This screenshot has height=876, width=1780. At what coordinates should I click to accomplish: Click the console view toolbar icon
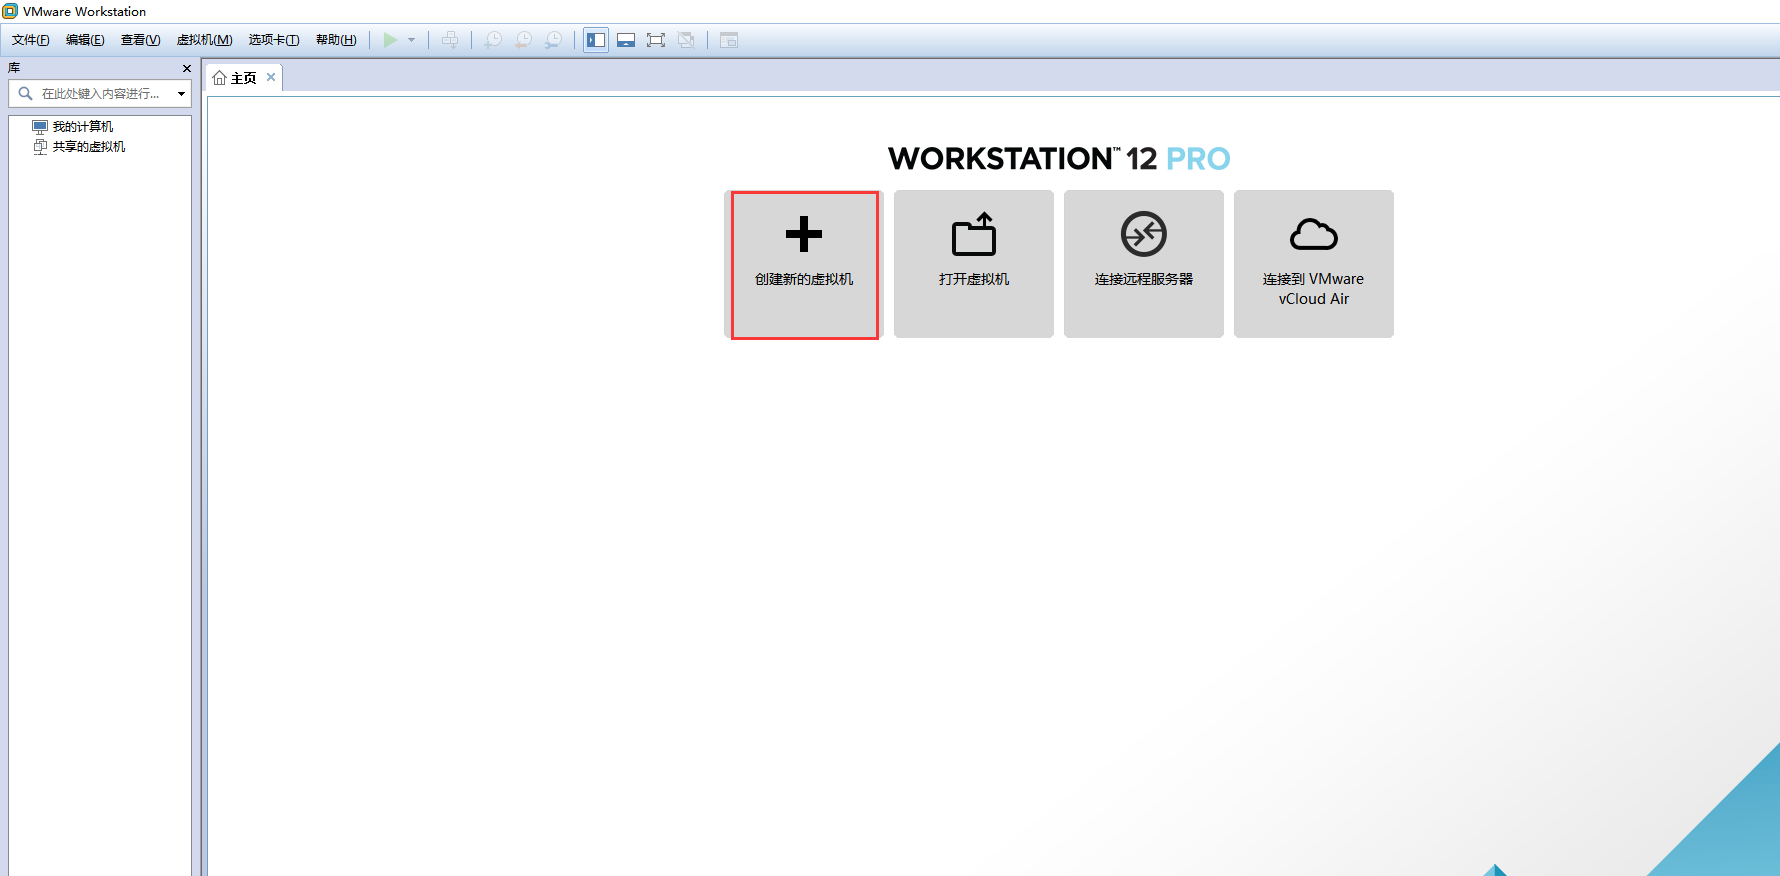pyautogui.click(x=729, y=40)
